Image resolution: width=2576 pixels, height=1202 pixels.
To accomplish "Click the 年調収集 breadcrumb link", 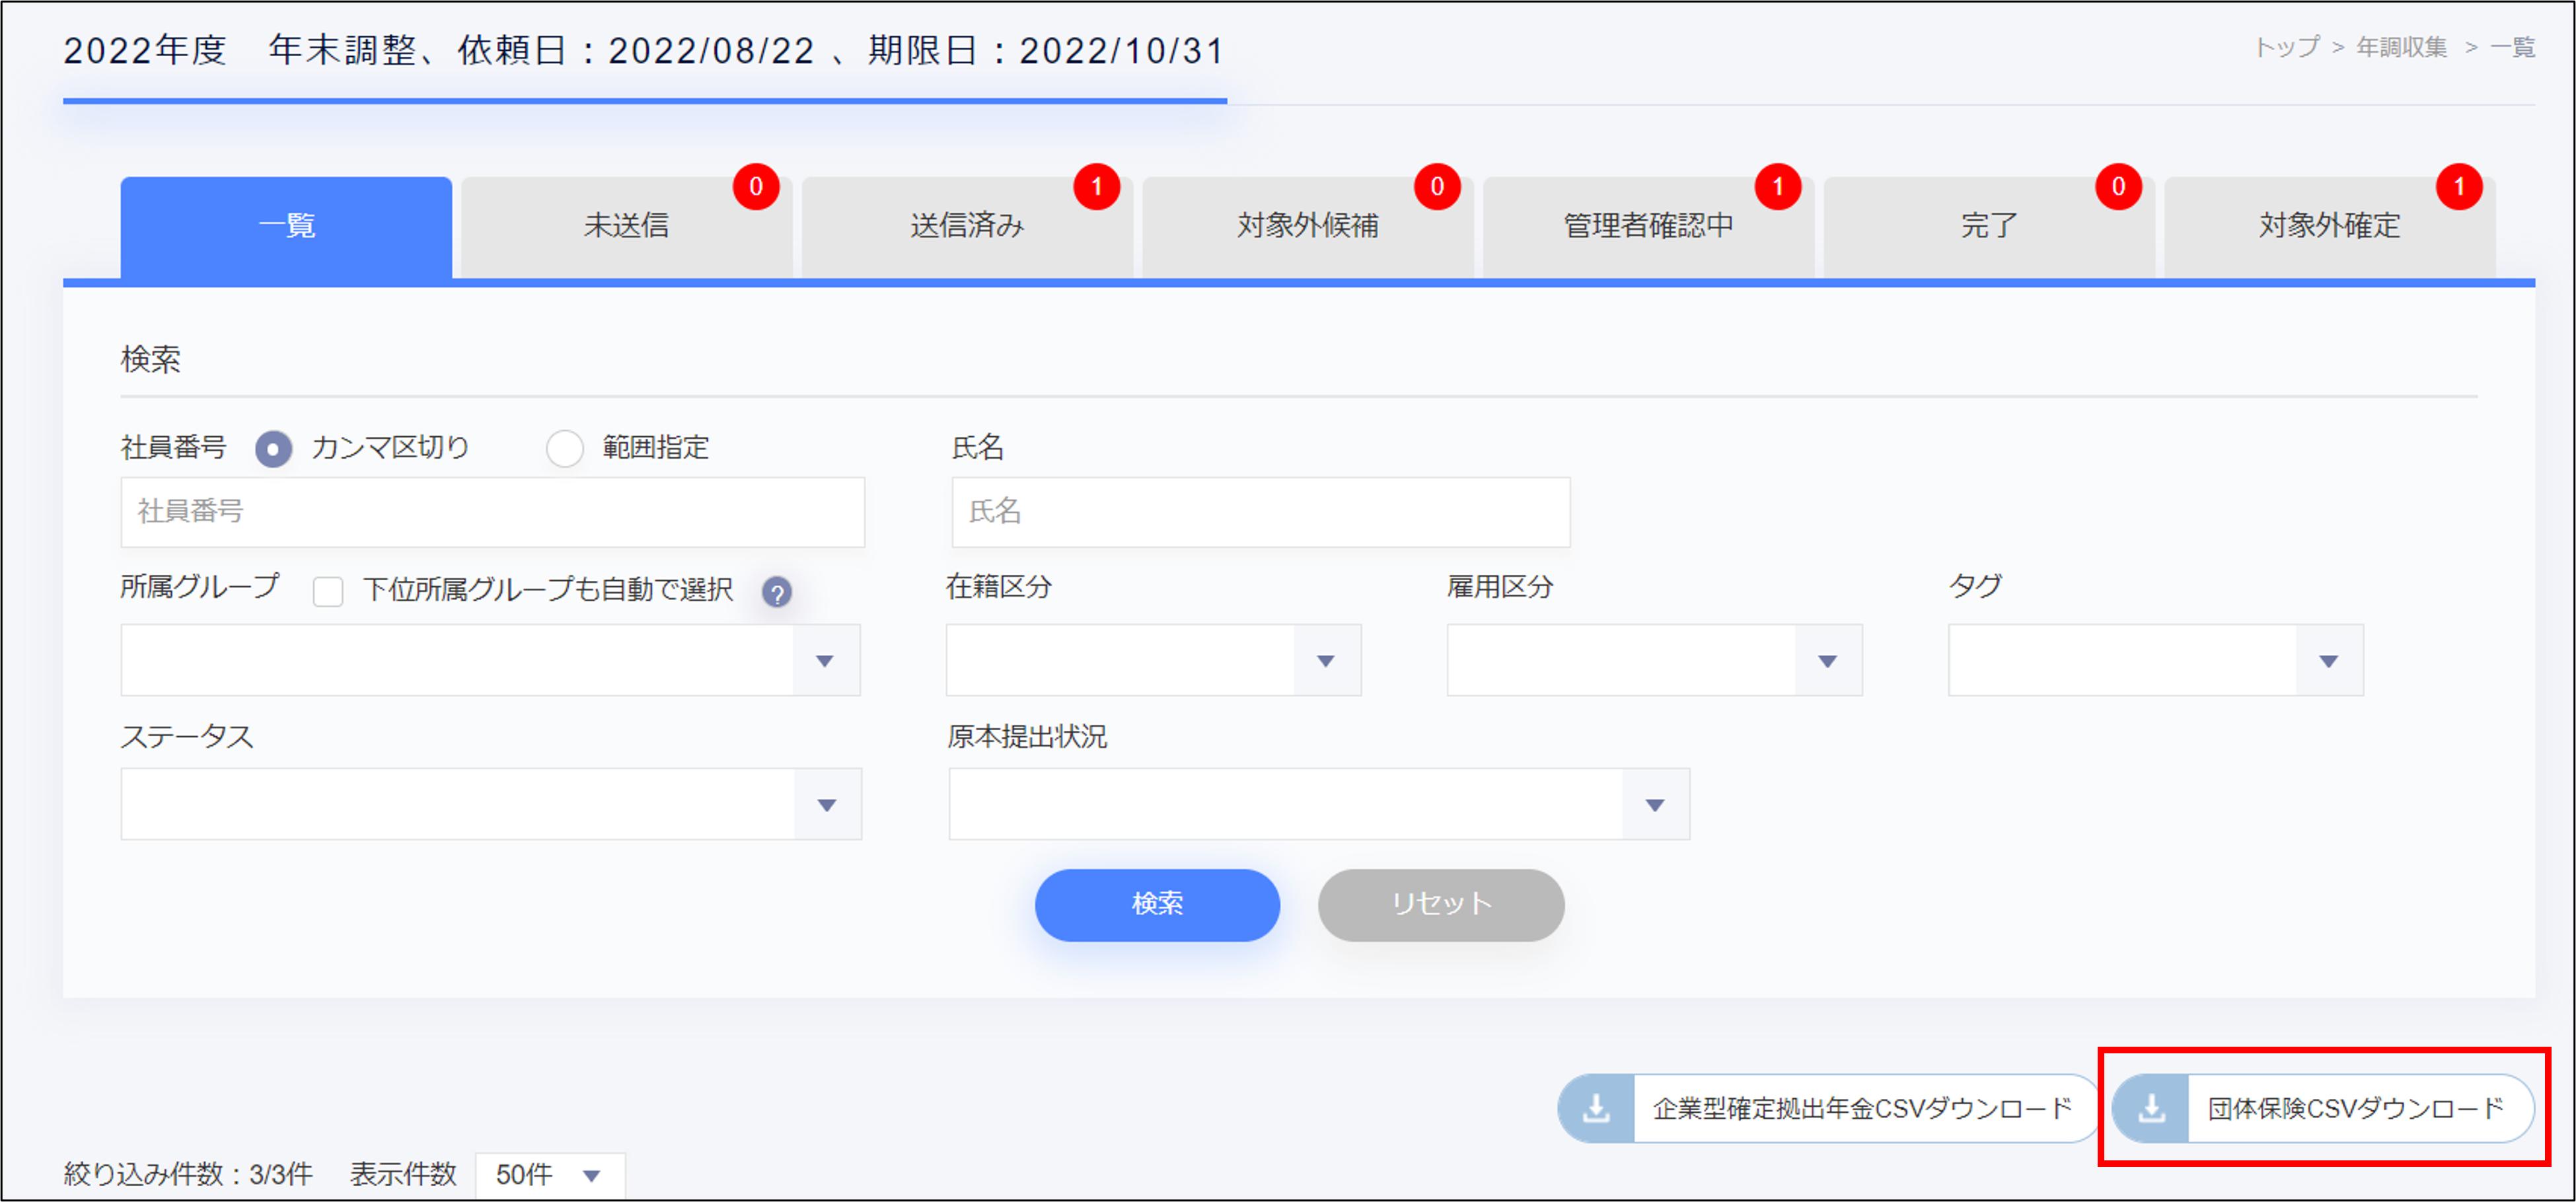I will (2401, 47).
